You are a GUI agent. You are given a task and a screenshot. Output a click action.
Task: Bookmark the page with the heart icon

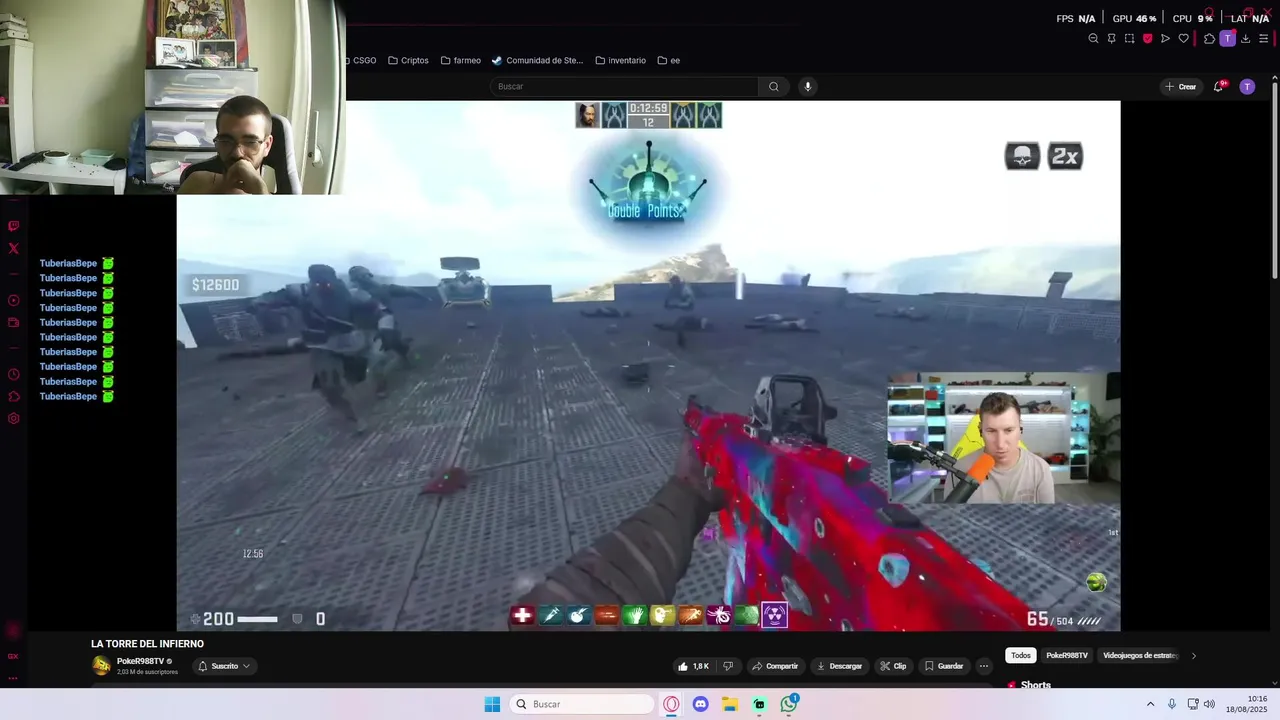tap(1183, 39)
